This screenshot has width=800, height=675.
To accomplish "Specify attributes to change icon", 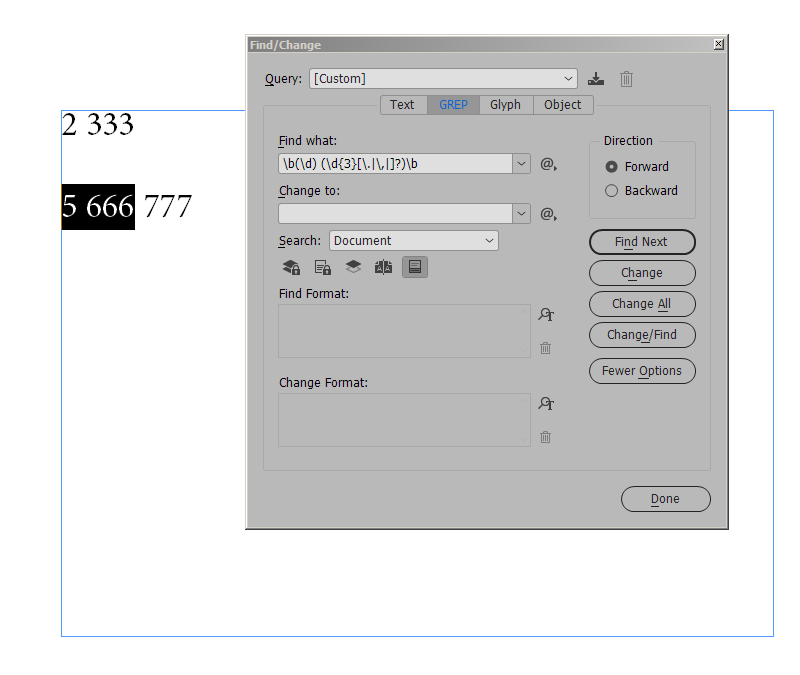I will (546, 404).
